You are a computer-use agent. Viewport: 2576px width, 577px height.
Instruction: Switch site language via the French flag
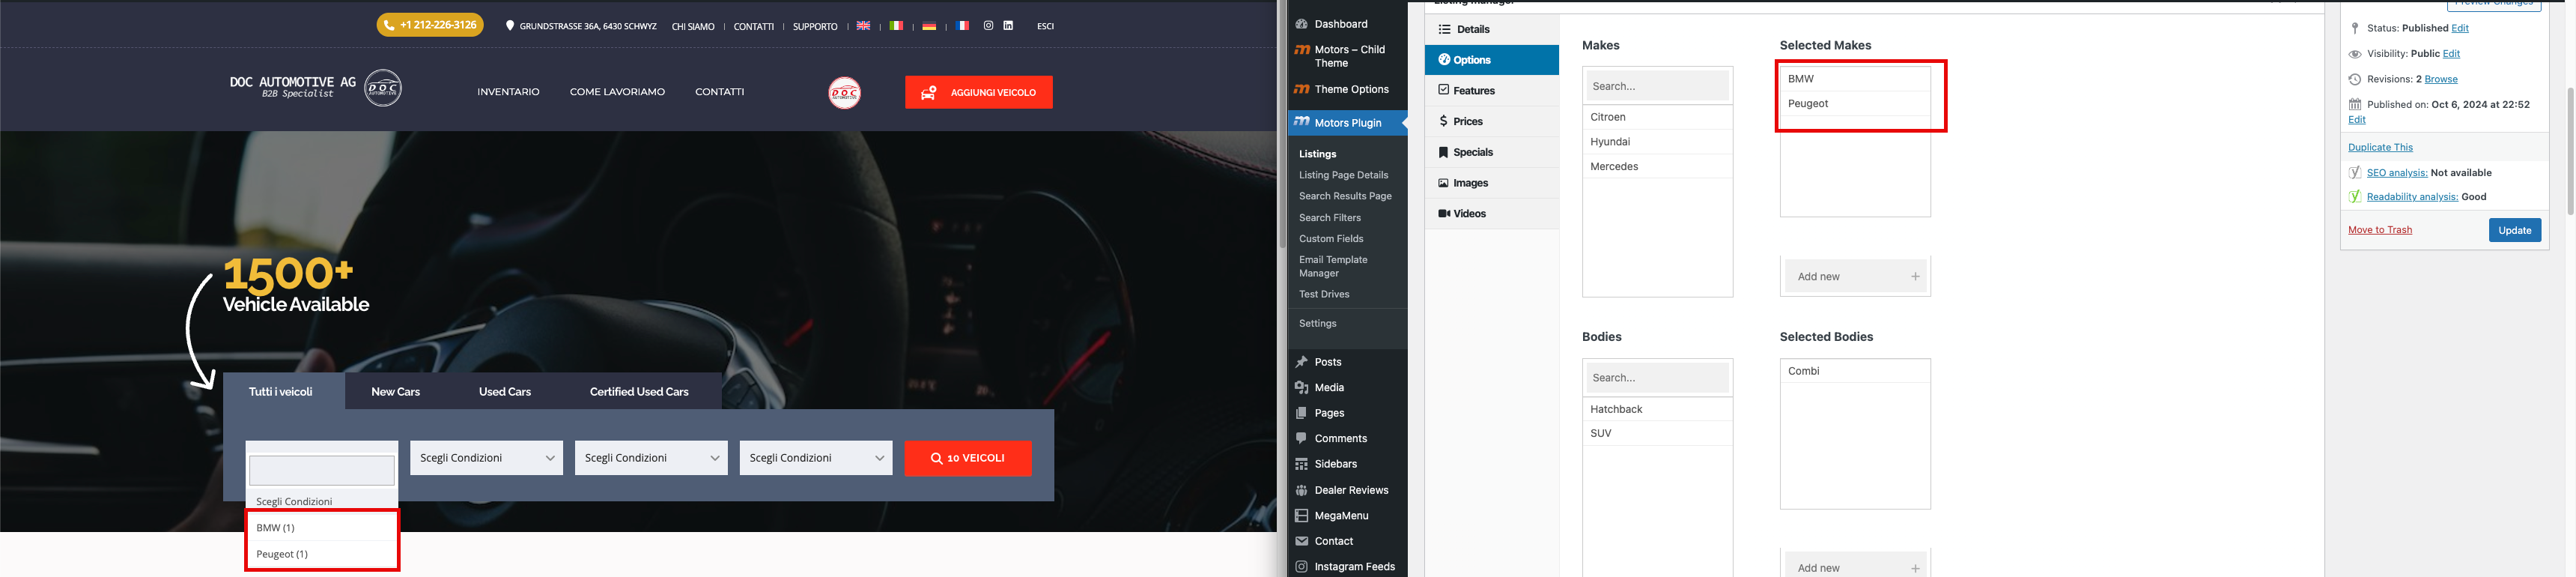pos(962,26)
